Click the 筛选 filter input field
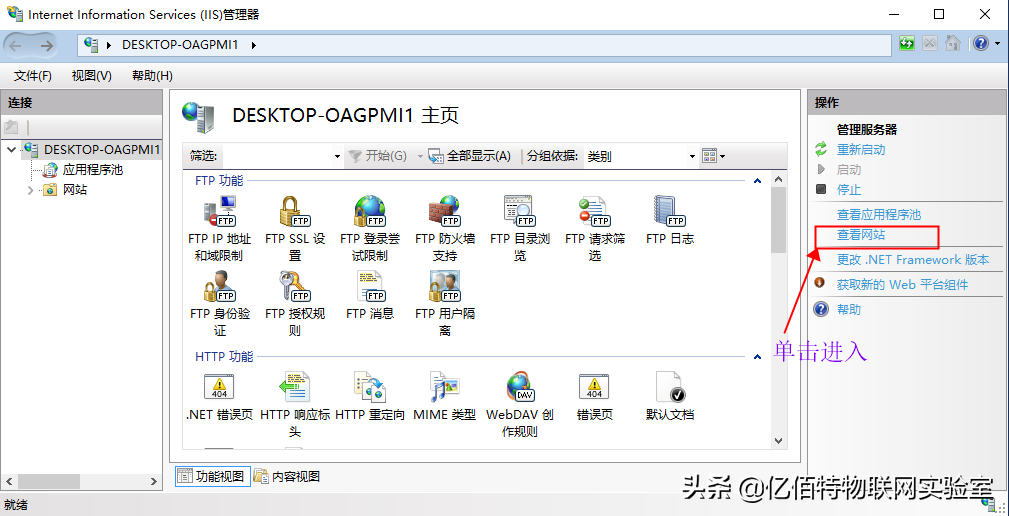 (x=278, y=156)
